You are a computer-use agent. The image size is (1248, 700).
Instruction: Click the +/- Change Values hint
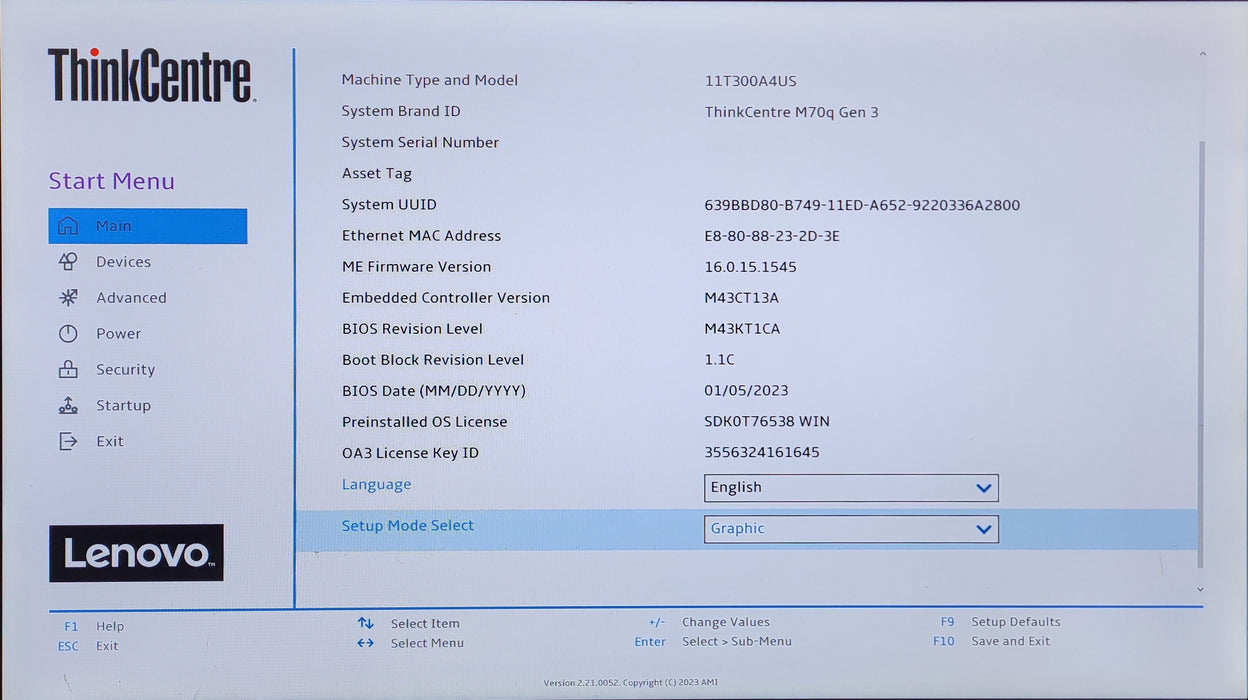(x=709, y=622)
